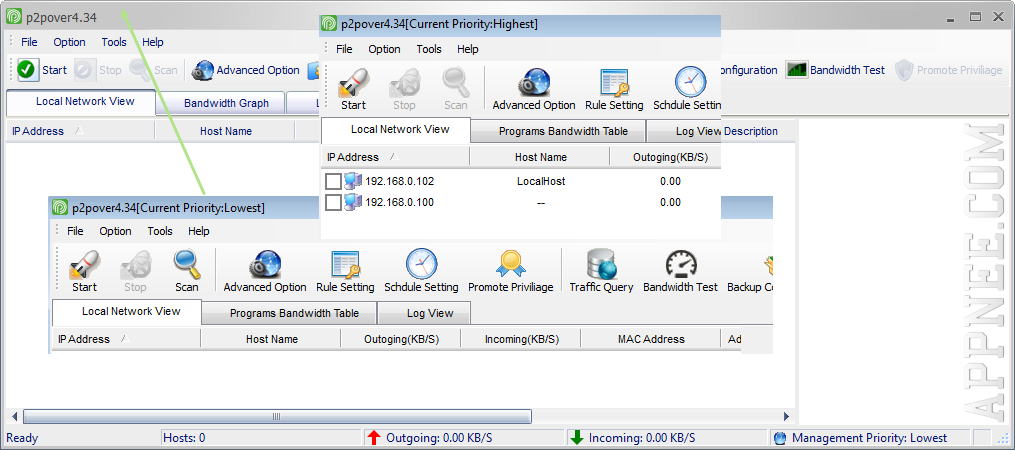Screen dimensions: 1015x450
Task: Click Start icon in main p2pover4.34 window
Action: 27,70
